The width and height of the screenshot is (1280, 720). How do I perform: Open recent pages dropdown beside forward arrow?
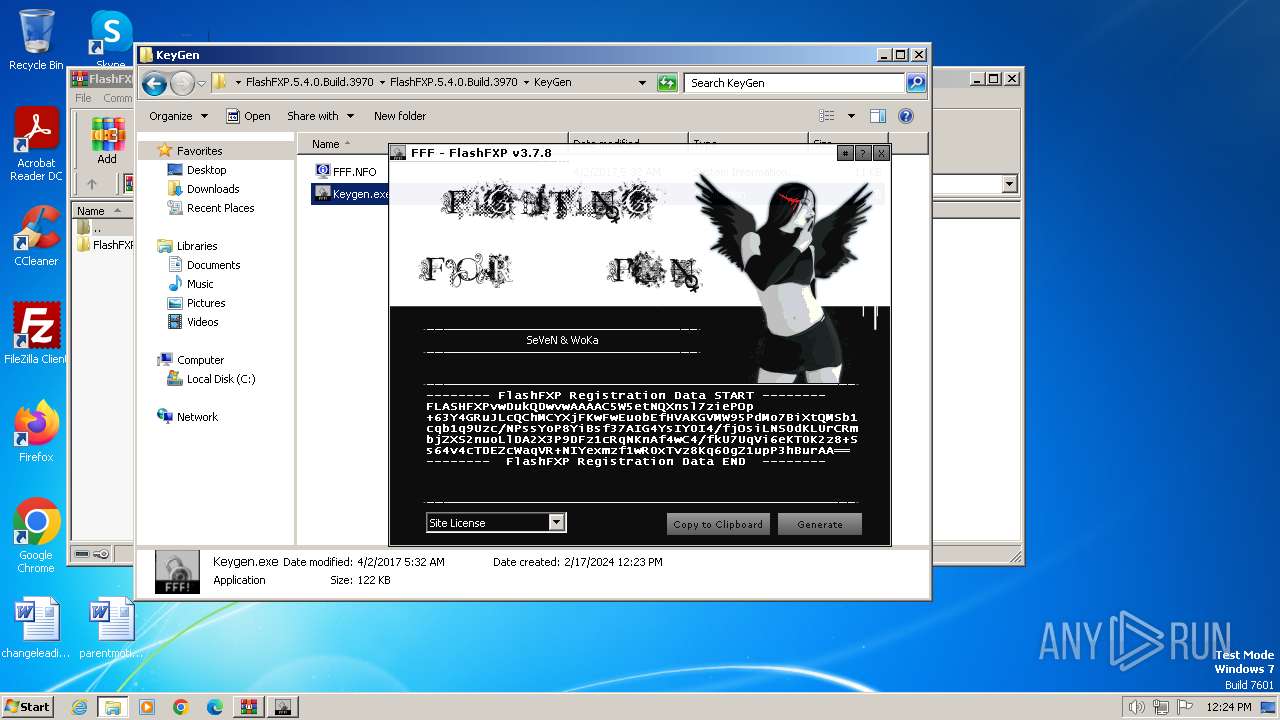pyautogui.click(x=202, y=83)
